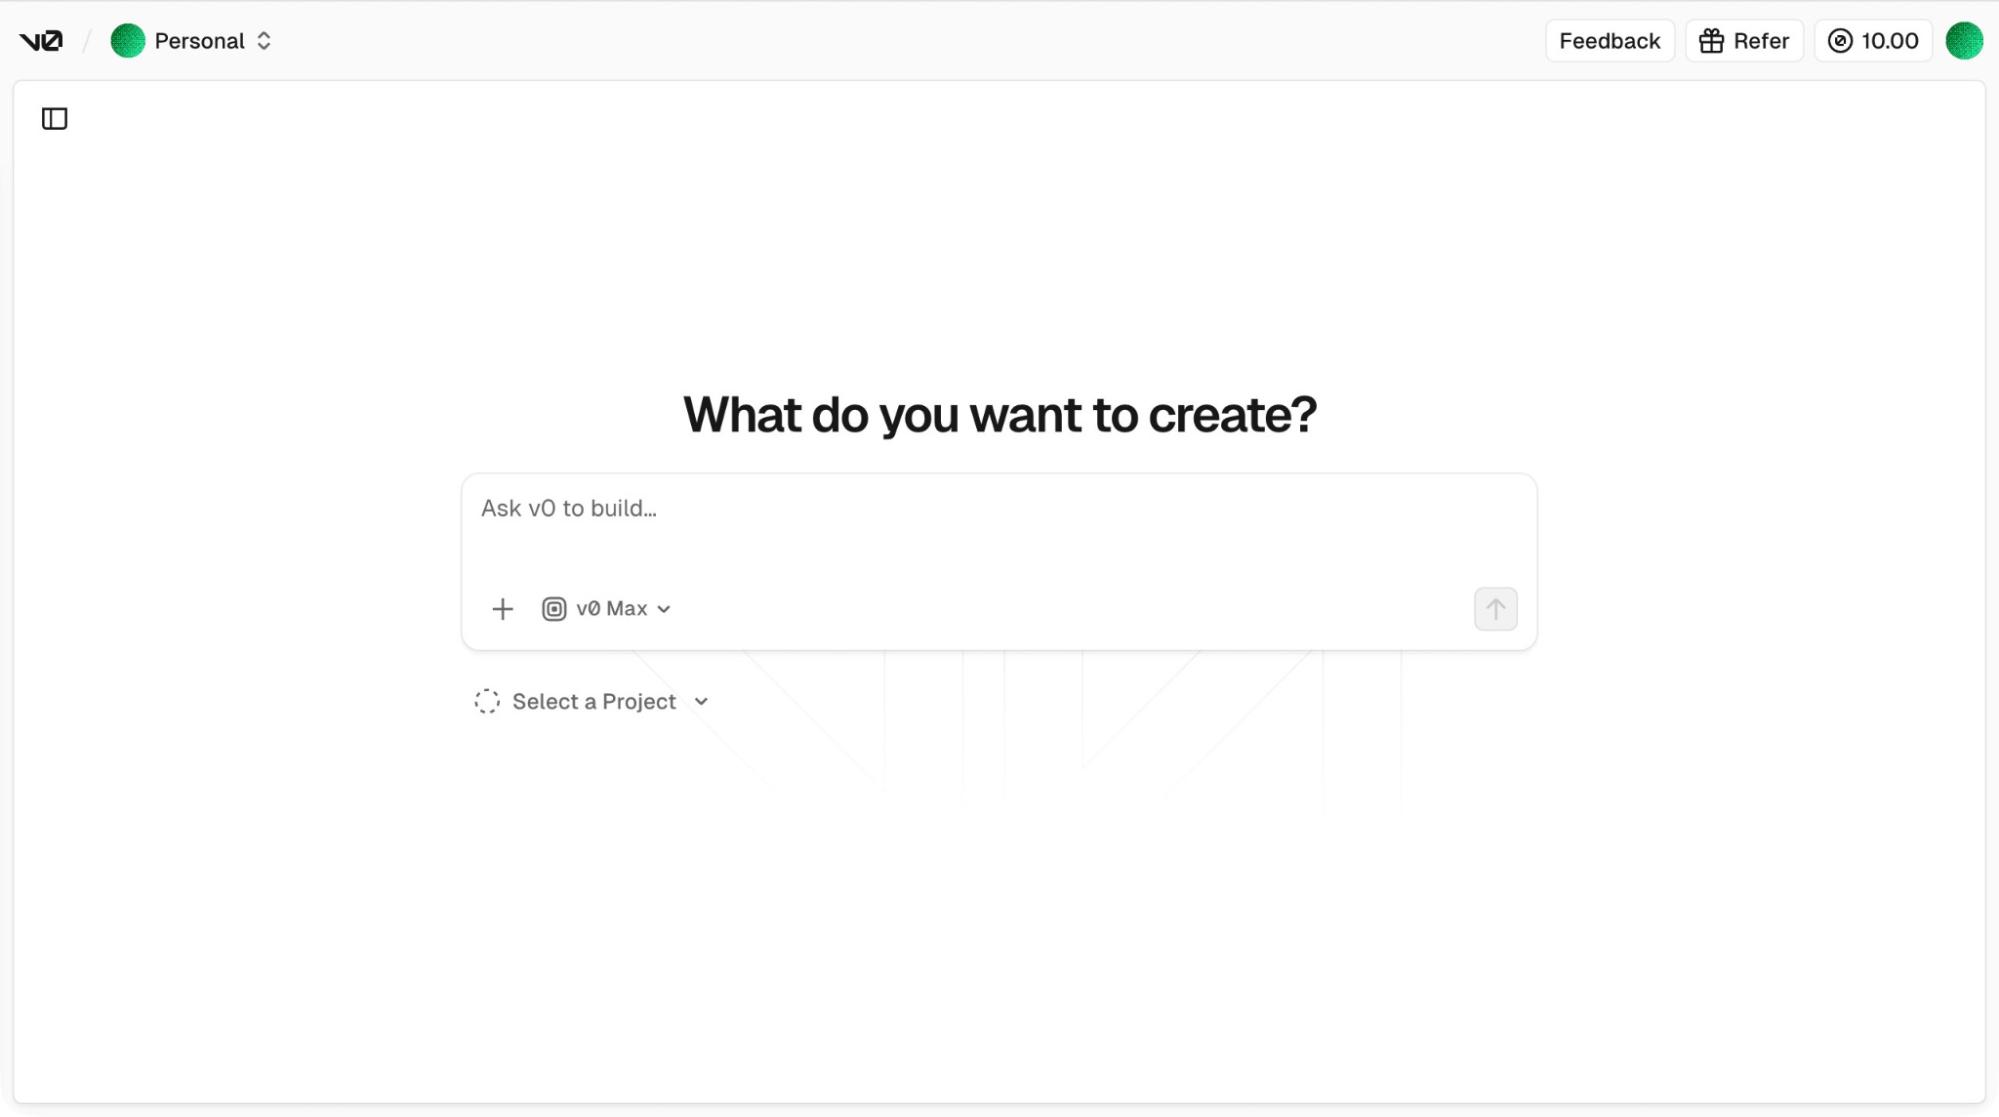This screenshot has height=1117, width=1999.
Task: Click the v0 Max model icon
Action: (x=554, y=609)
